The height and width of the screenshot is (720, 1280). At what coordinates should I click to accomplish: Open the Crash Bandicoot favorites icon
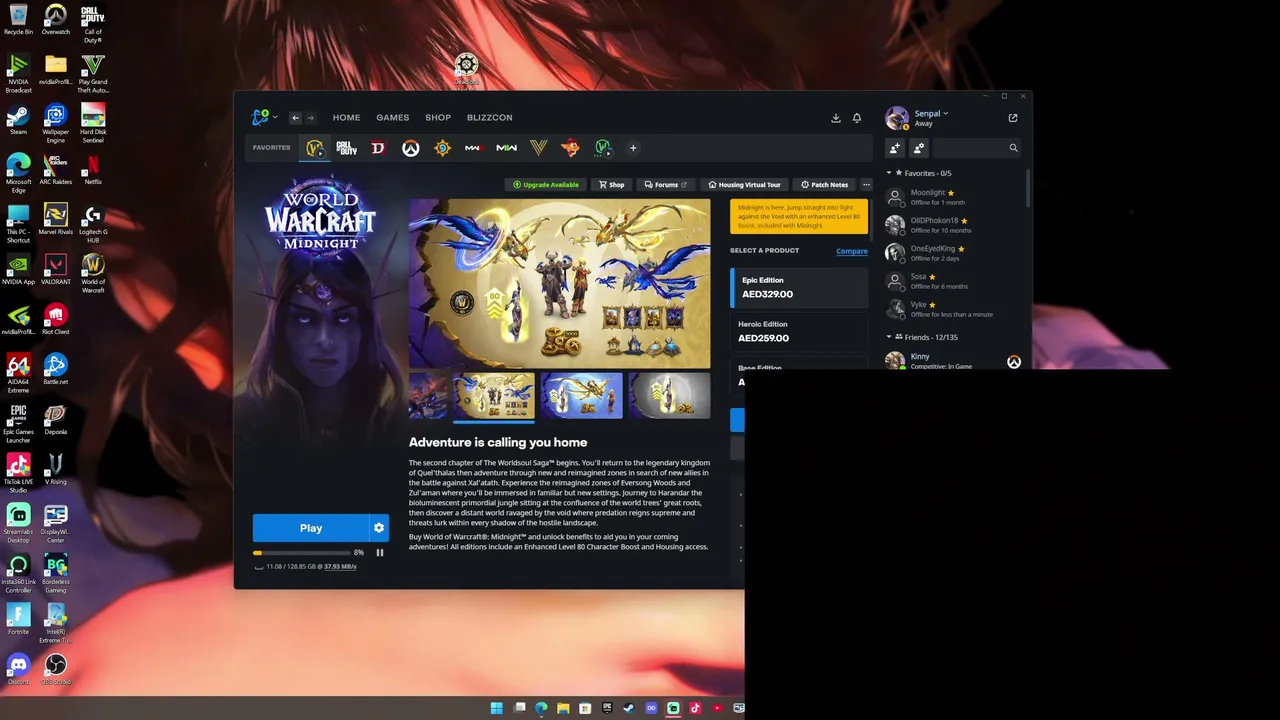click(570, 148)
